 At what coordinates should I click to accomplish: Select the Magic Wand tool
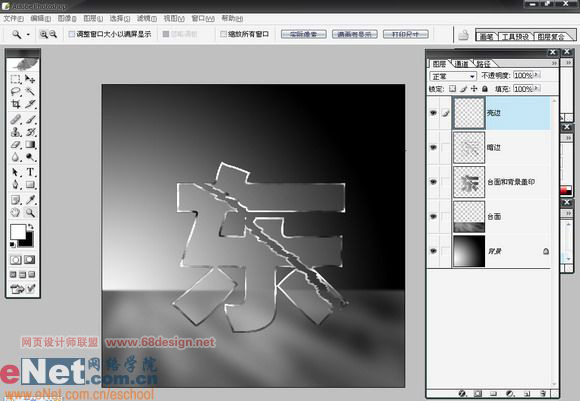[x=30, y=91]
